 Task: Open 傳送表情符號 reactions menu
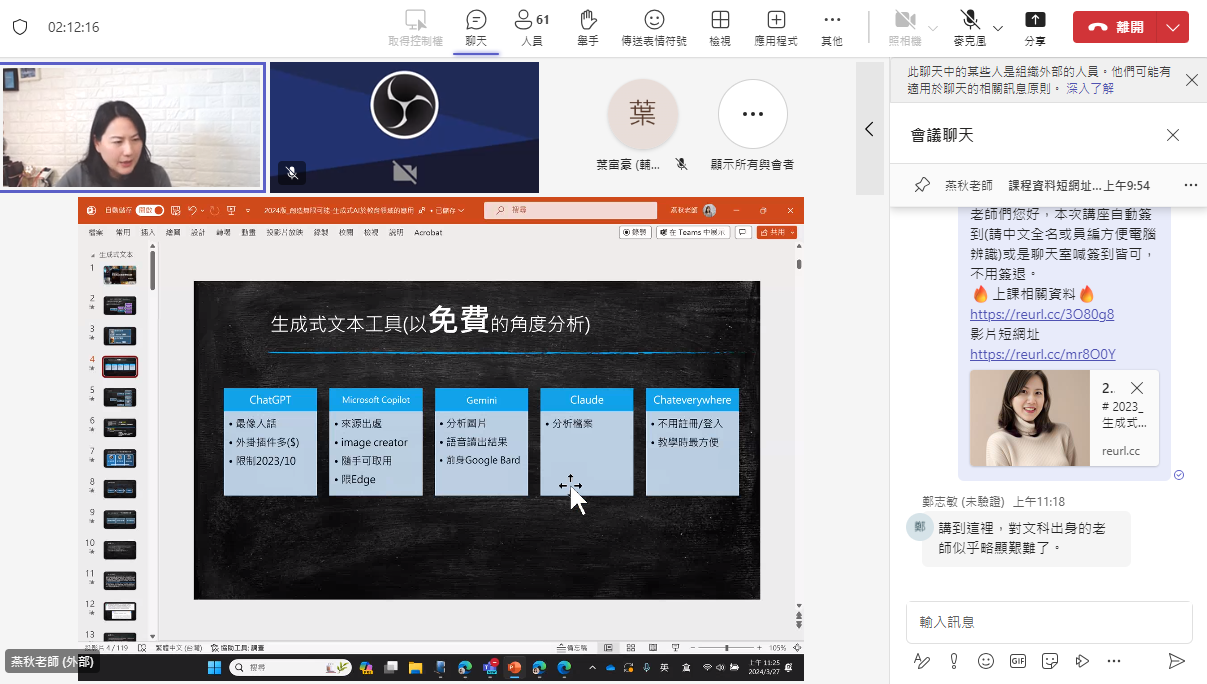click(x=654, y=28)
